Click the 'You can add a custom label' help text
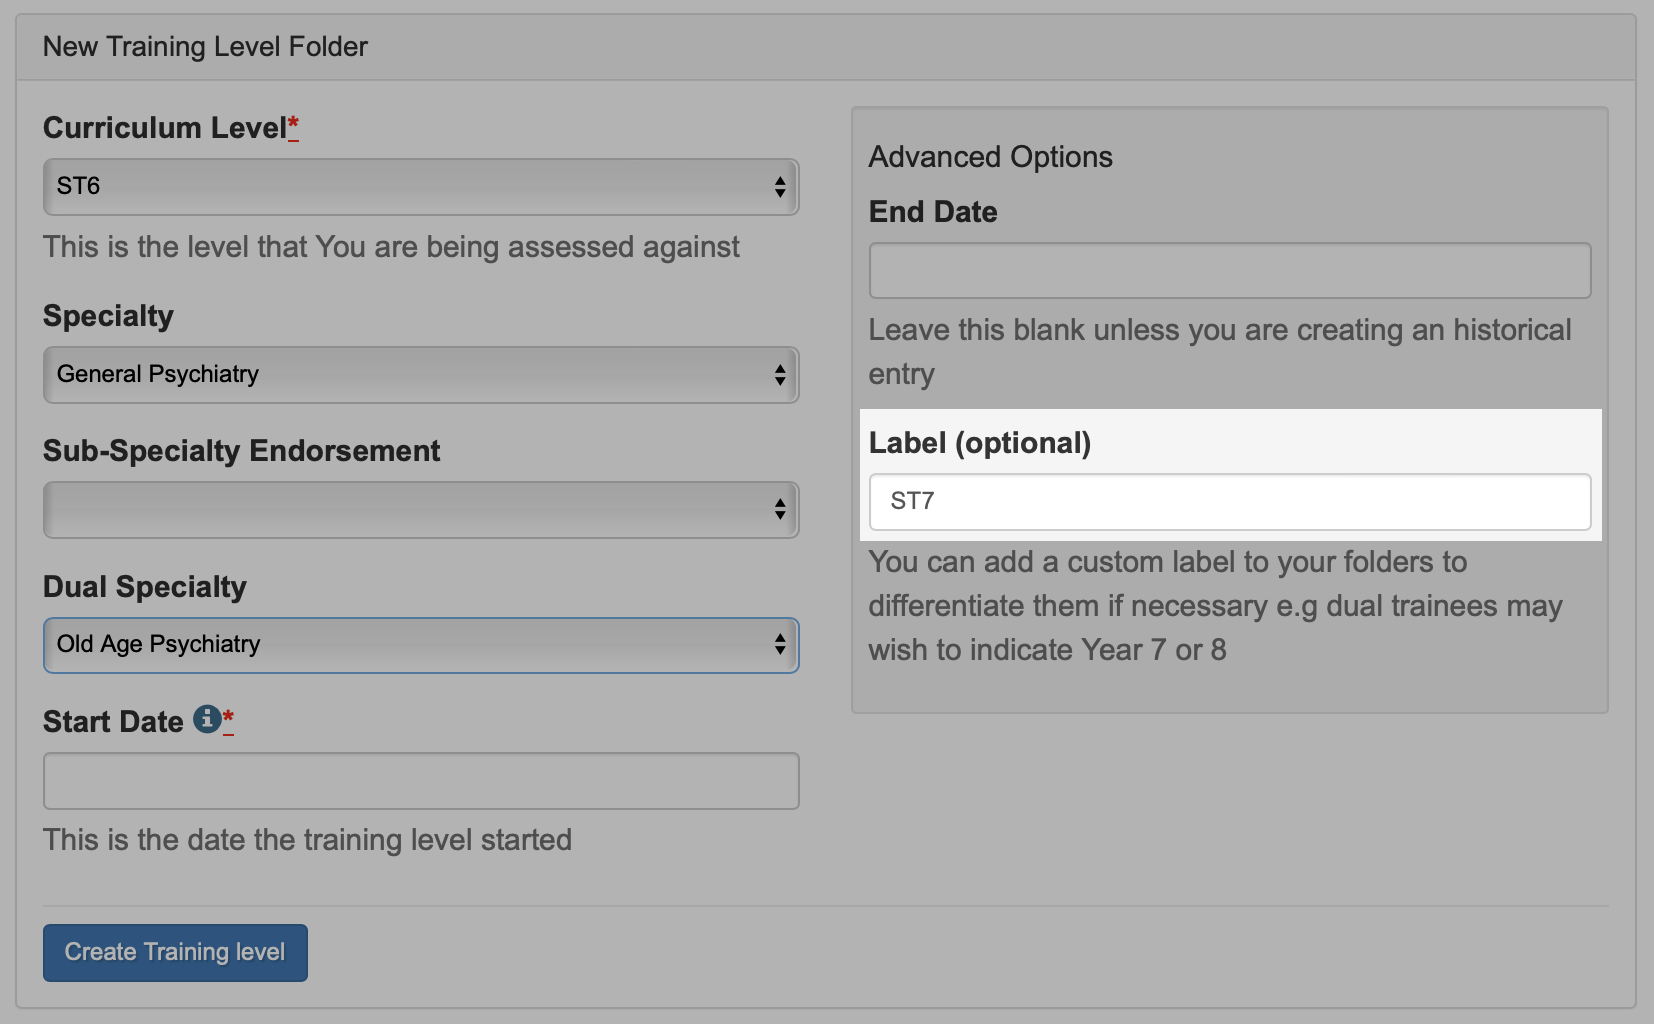Image resolution: width=1654 pixels, height=1024 pixels. pos(1216,606)
